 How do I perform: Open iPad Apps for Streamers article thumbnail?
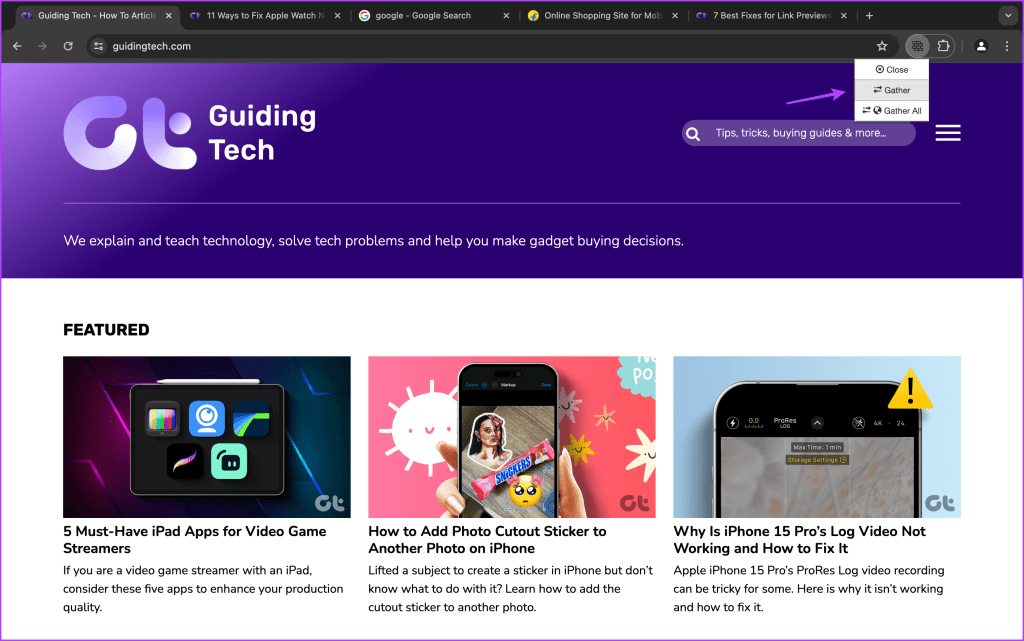pyautogui.click(x=206, y=437)
